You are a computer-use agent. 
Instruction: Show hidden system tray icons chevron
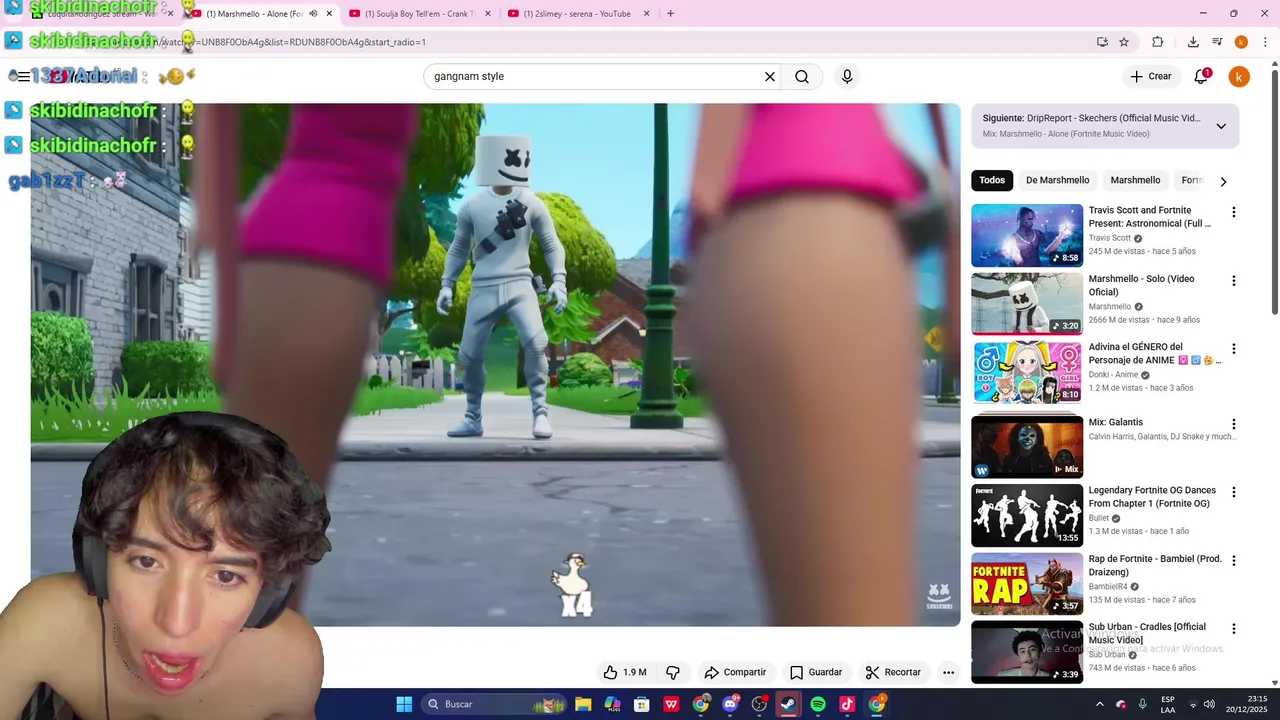[x=1099, y=704]
